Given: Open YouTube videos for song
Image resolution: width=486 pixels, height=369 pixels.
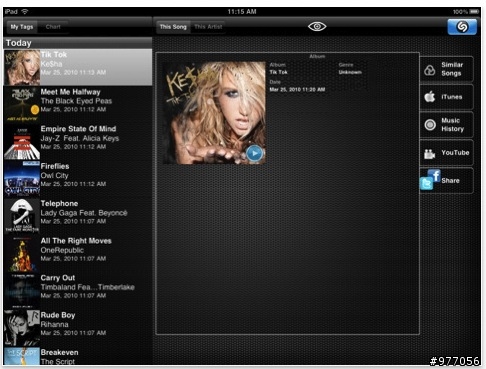Looking at the screenshot, I should (446, 153).
